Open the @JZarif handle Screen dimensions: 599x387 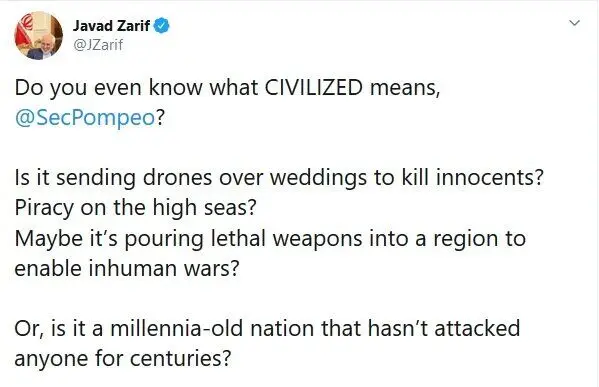pos(98,45)
